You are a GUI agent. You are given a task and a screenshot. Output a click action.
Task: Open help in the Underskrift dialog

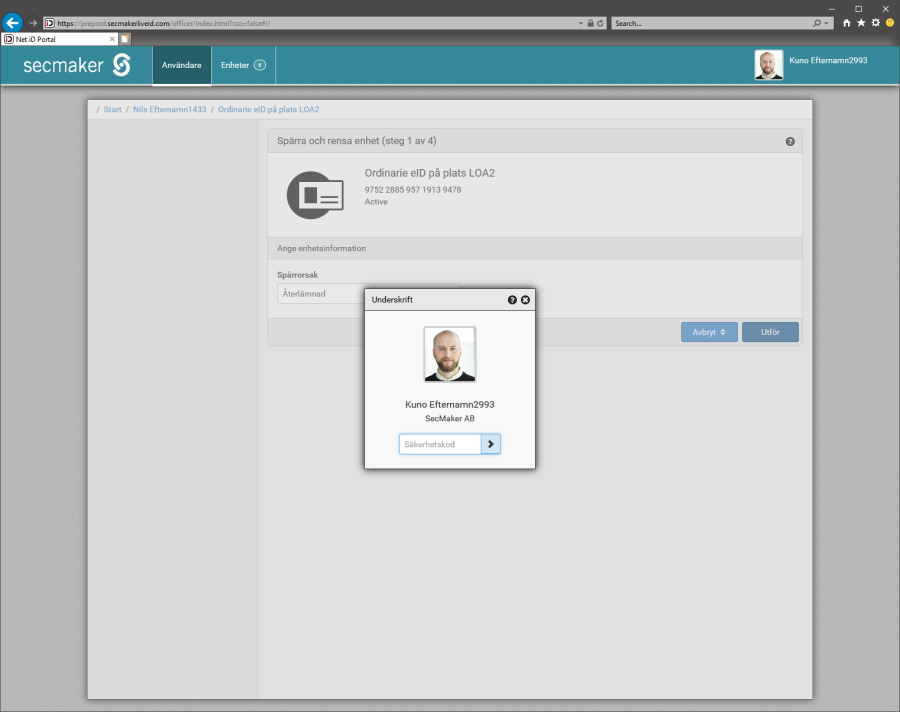click(512, 300)
